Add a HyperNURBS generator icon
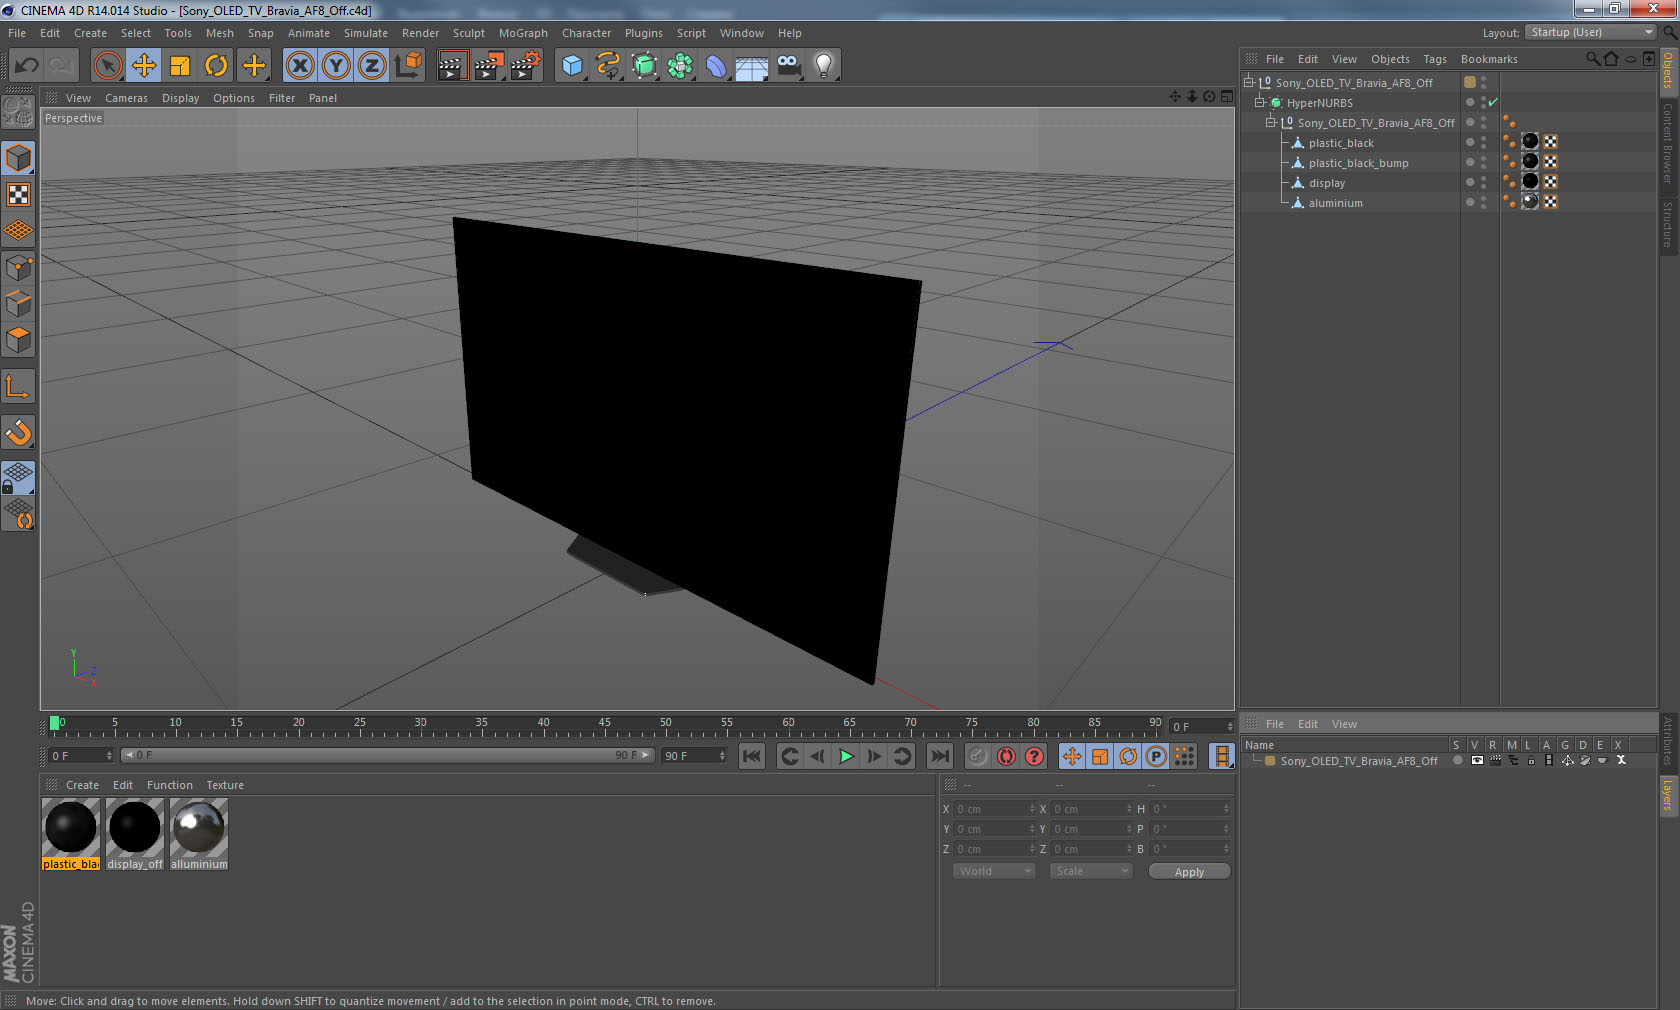1680x1010 pixels. point(645,66)
